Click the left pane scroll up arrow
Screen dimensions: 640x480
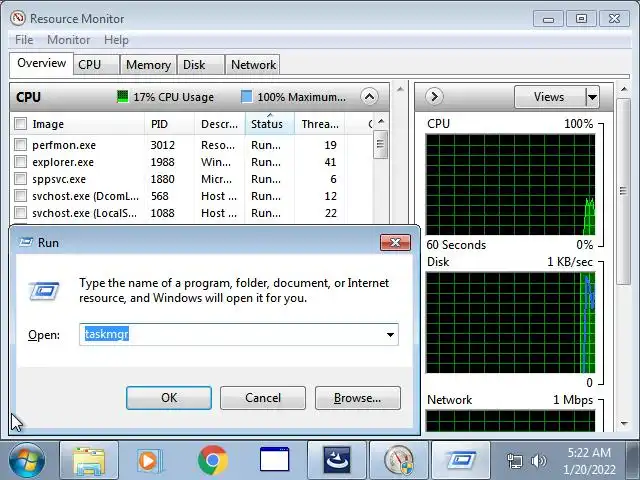[400, 89]
